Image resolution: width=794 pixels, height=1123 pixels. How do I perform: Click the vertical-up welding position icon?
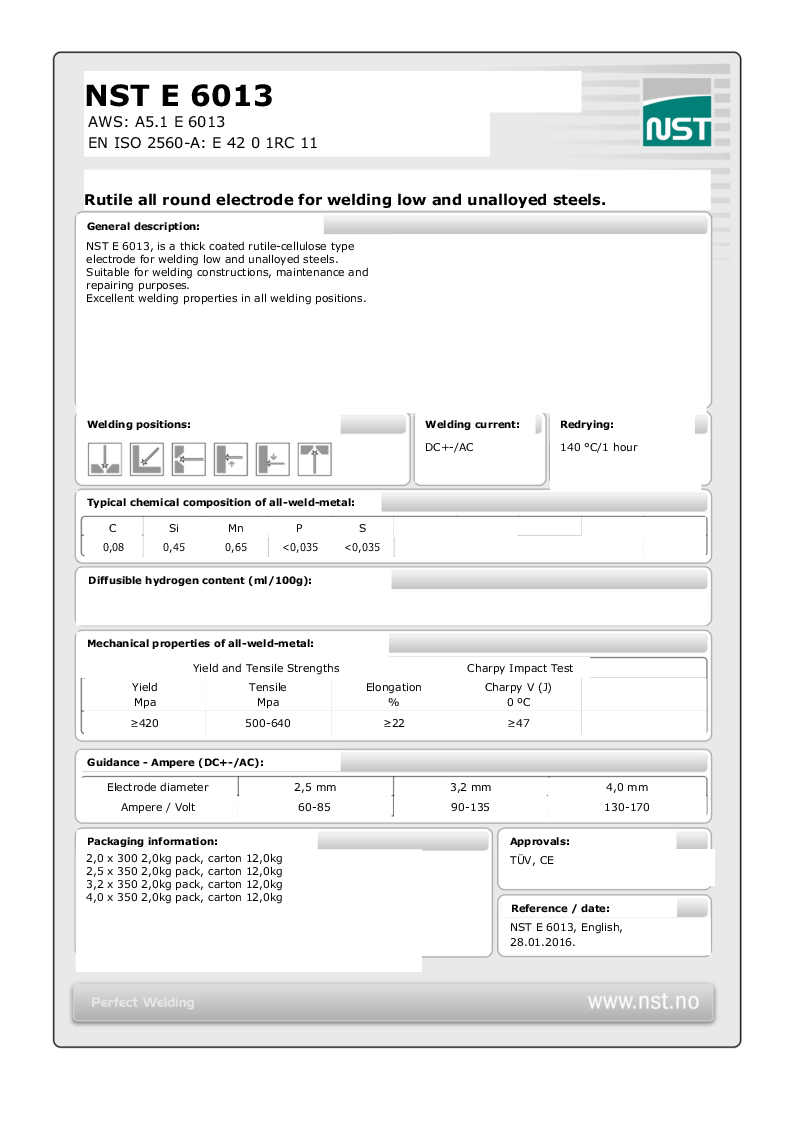(231, 459)
